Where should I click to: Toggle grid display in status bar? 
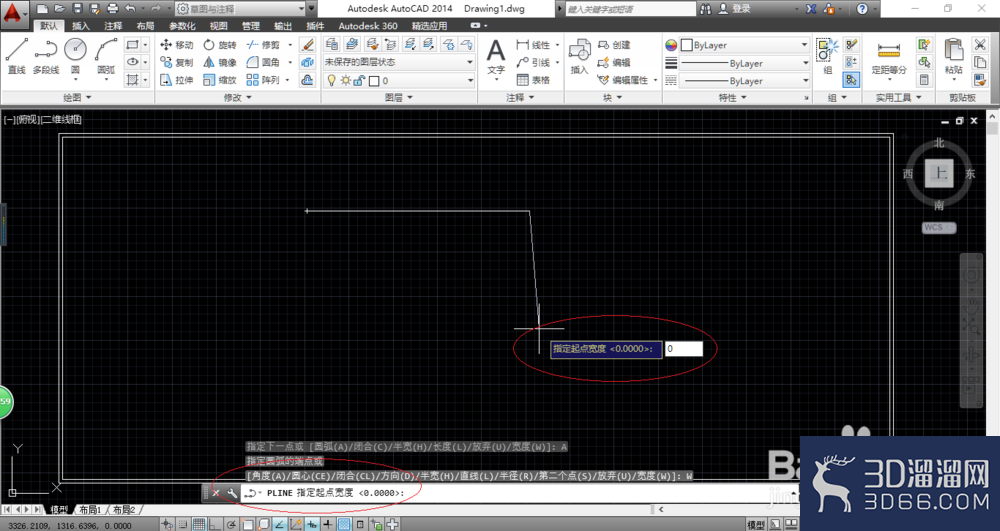tap(199, 525)
